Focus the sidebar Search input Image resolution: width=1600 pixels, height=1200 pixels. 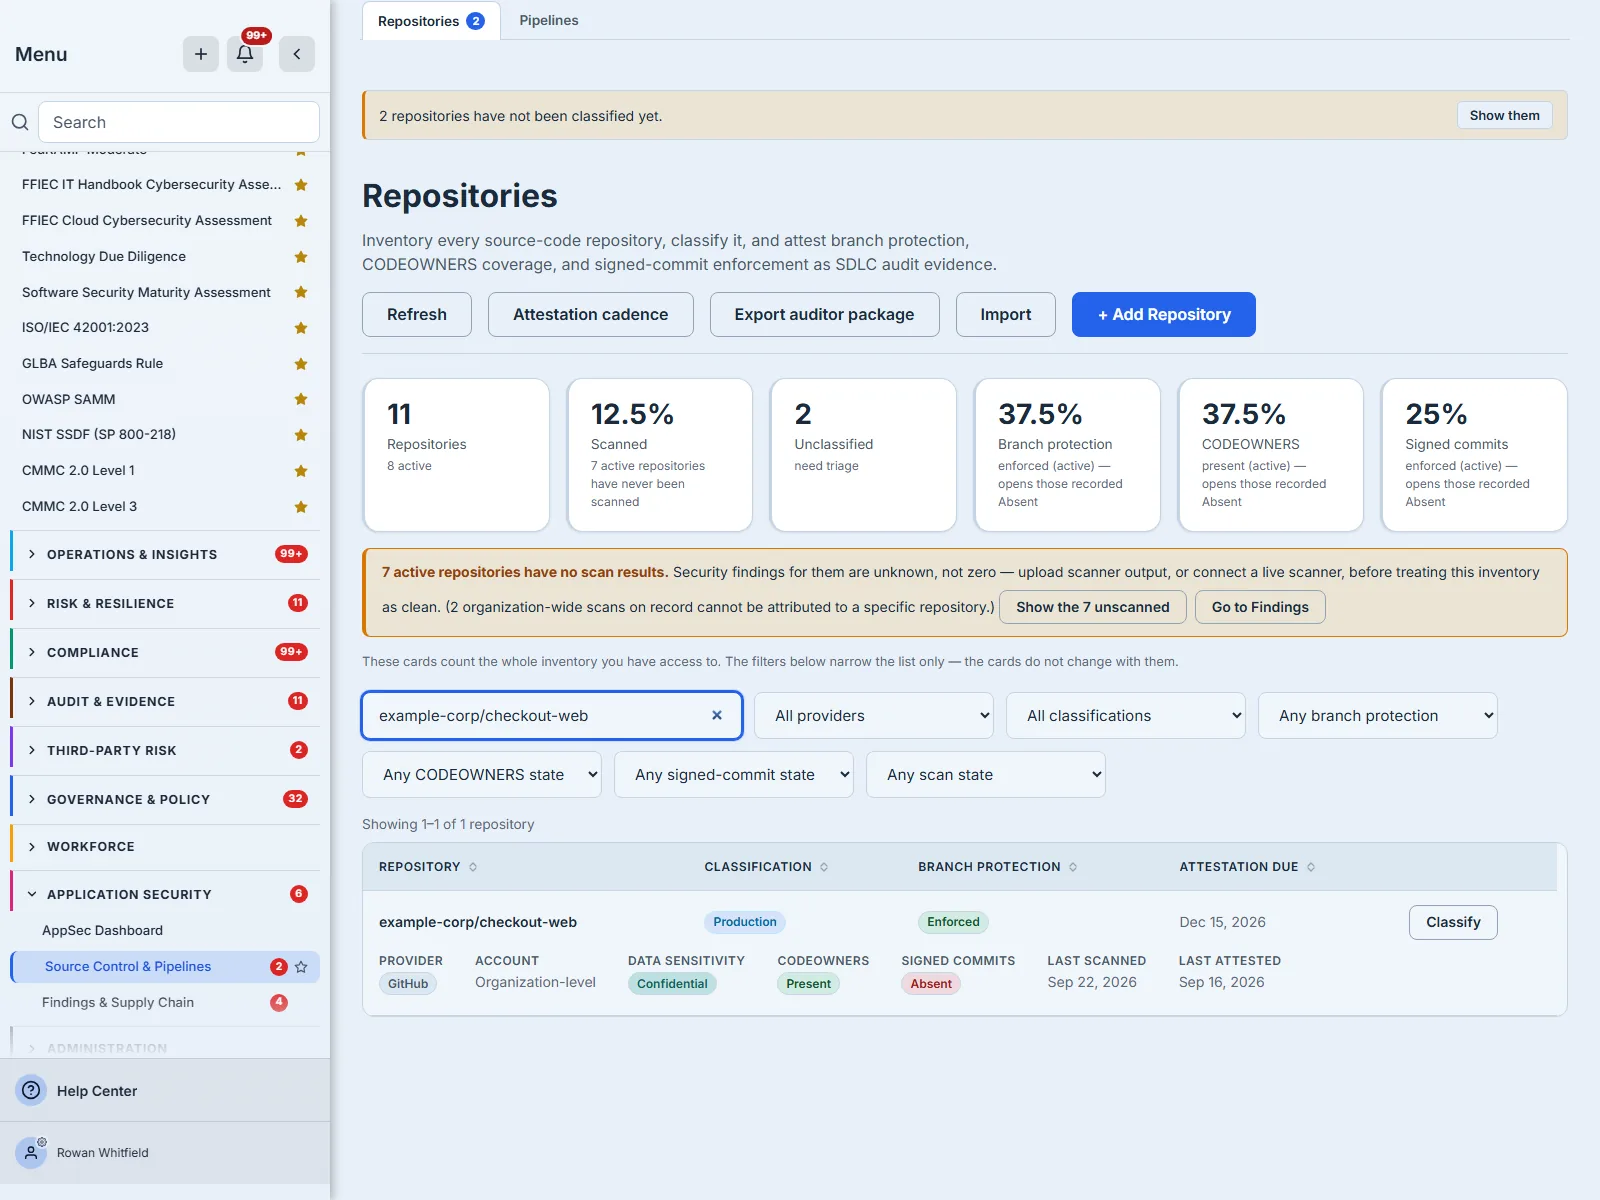(179, 122)
